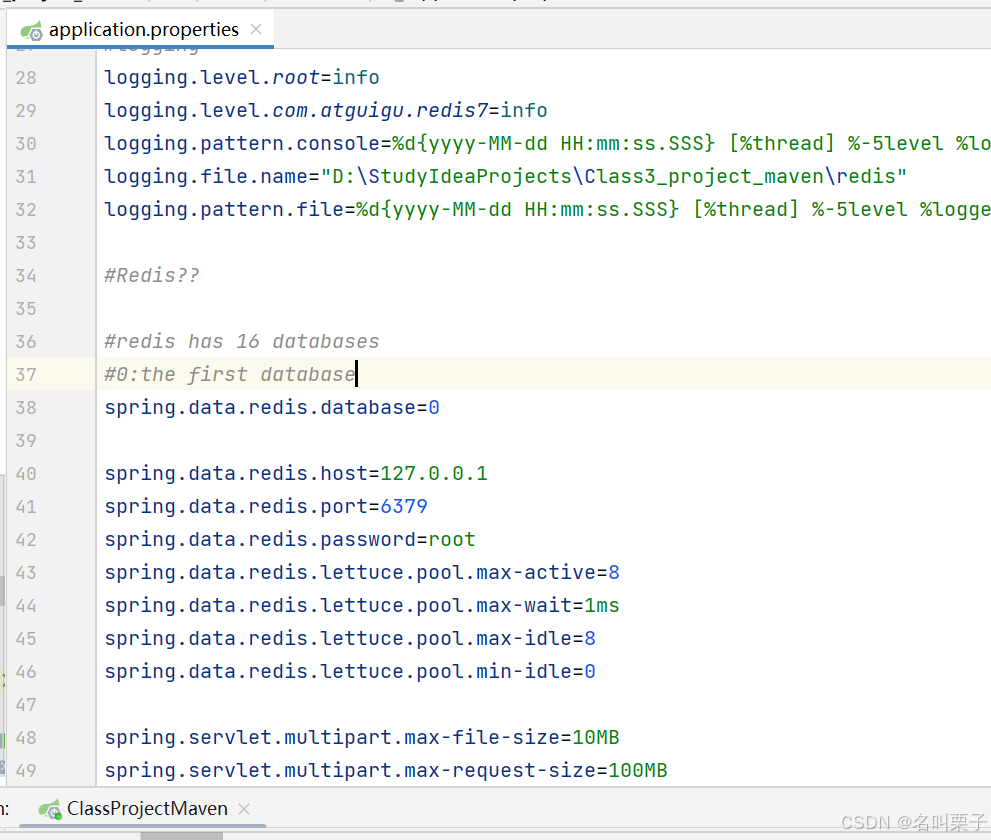Image resolution: width=991 pixels, height=840 pixels.
Task: Click the Spring Boot icon beside ClassProjectMaven
Action: click(49, 809)
